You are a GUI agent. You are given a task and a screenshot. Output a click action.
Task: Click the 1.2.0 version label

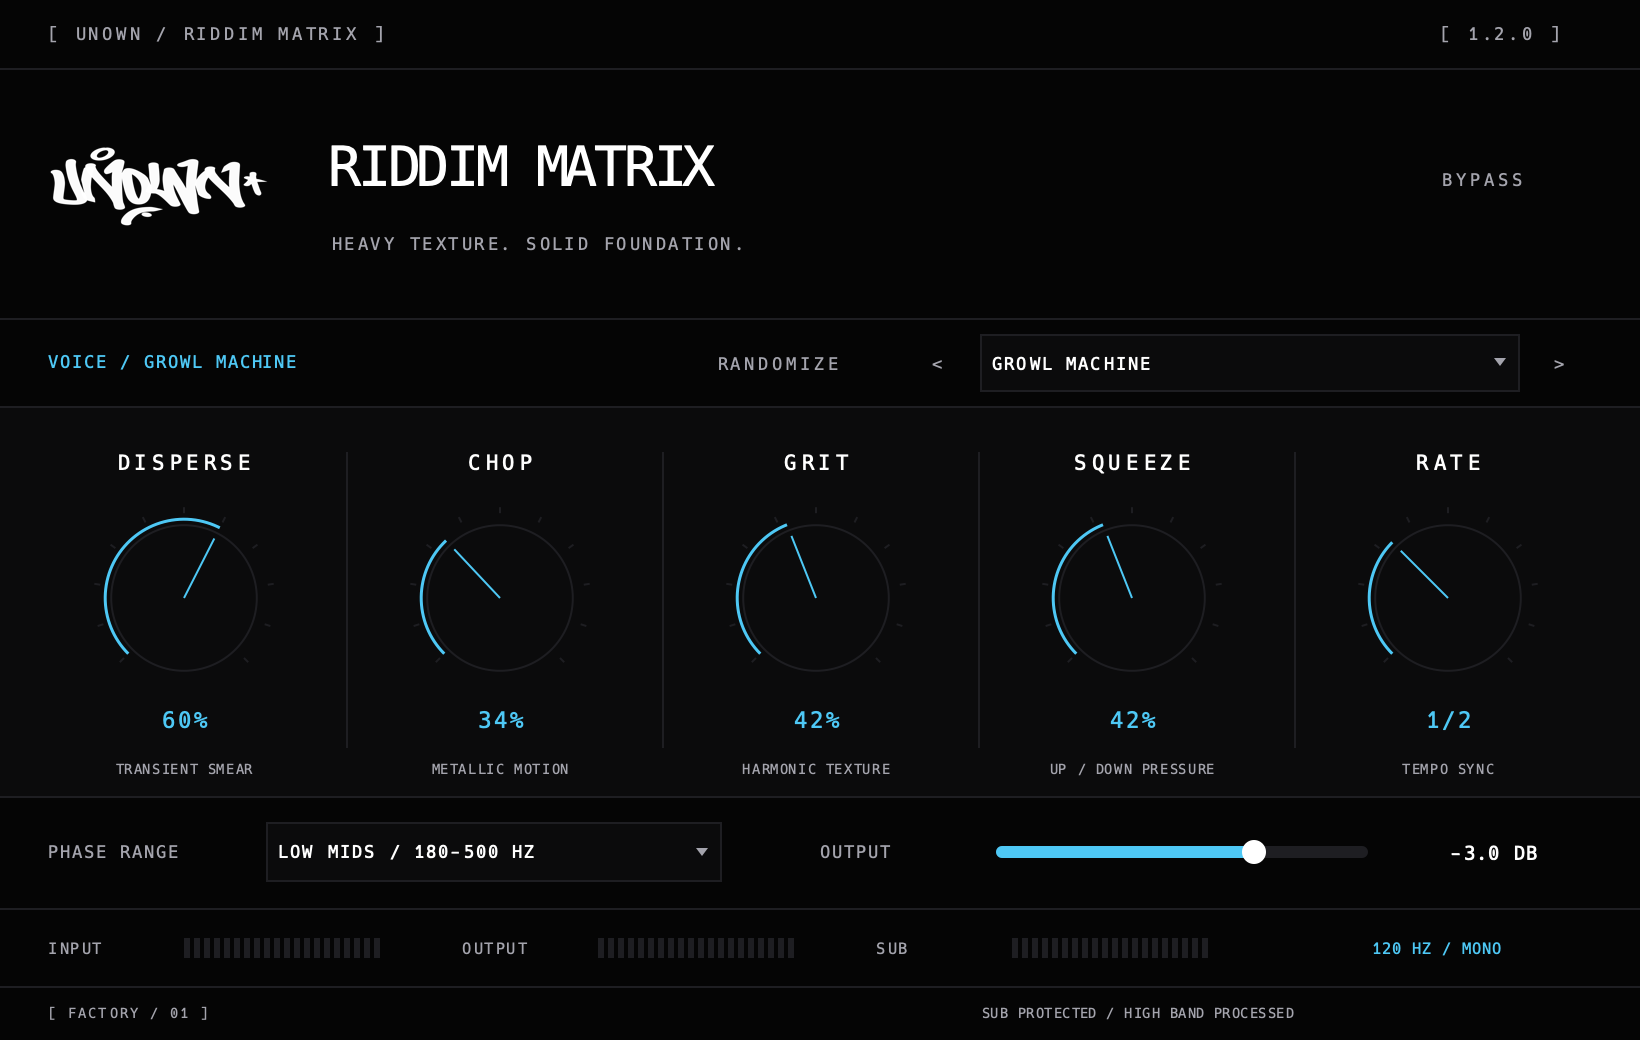1500,34
